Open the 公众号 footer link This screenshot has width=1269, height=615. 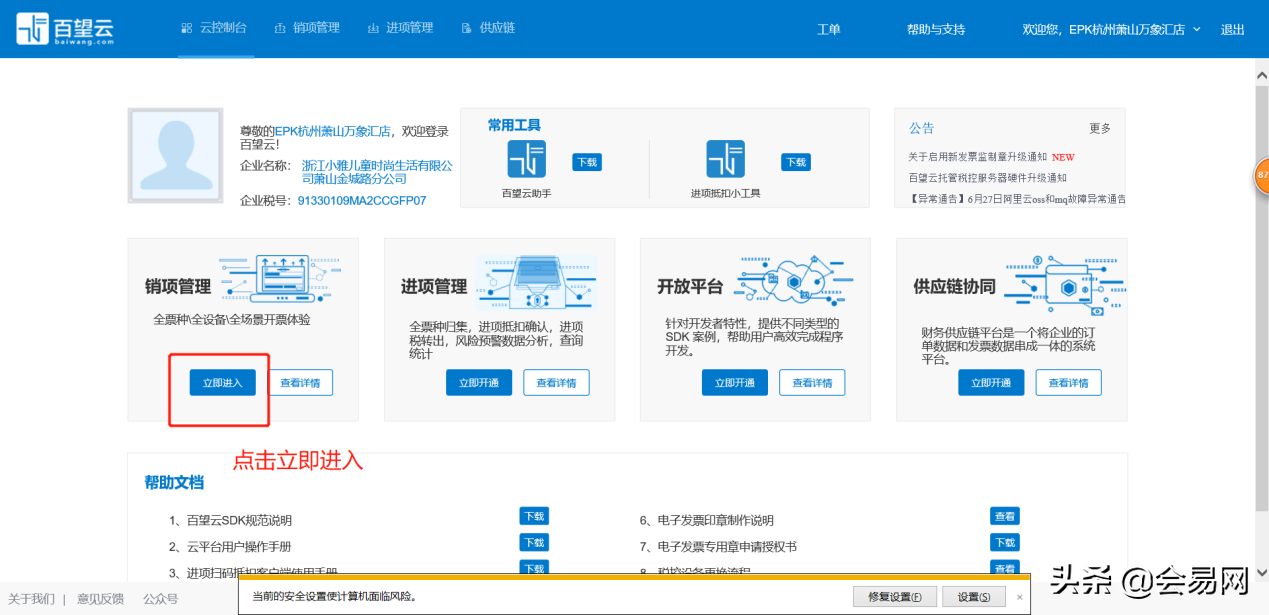160,599
